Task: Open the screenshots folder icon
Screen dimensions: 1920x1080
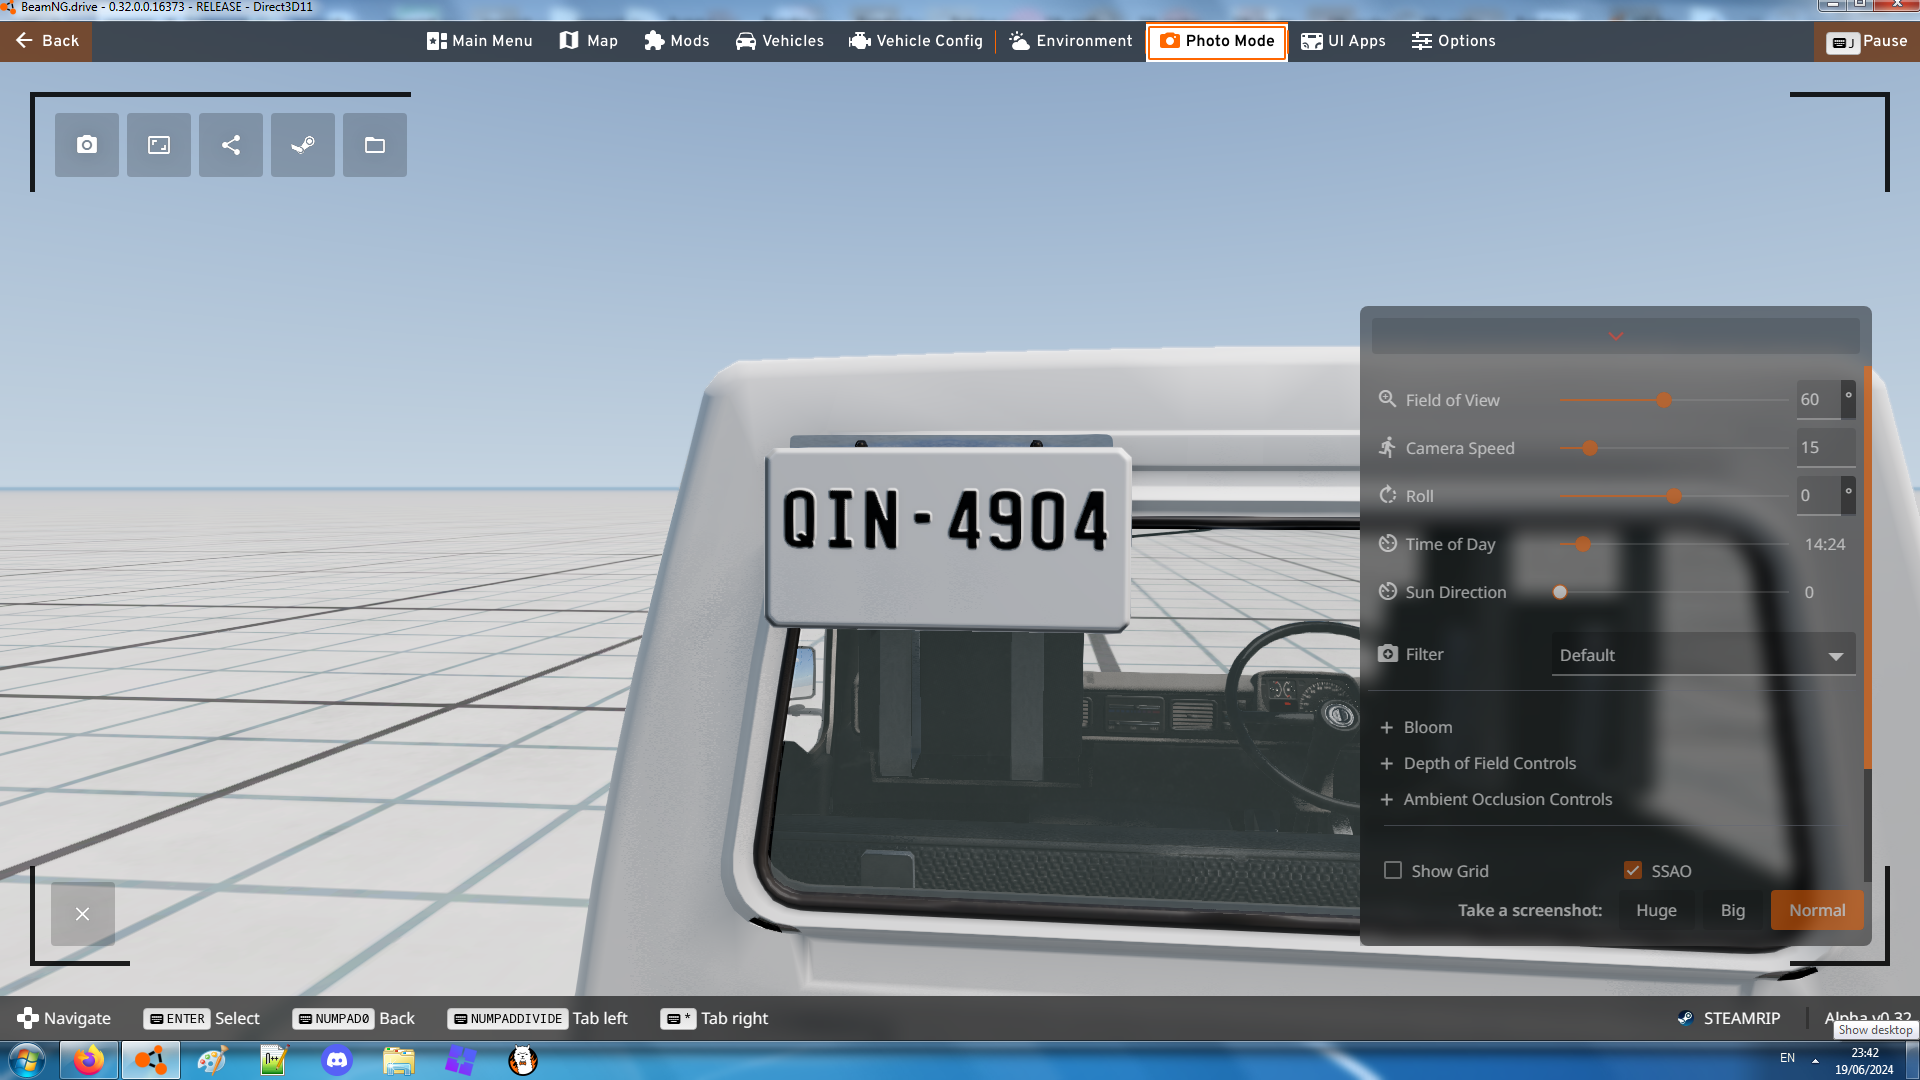Action: pyautogui.click(x=375, y=145)
